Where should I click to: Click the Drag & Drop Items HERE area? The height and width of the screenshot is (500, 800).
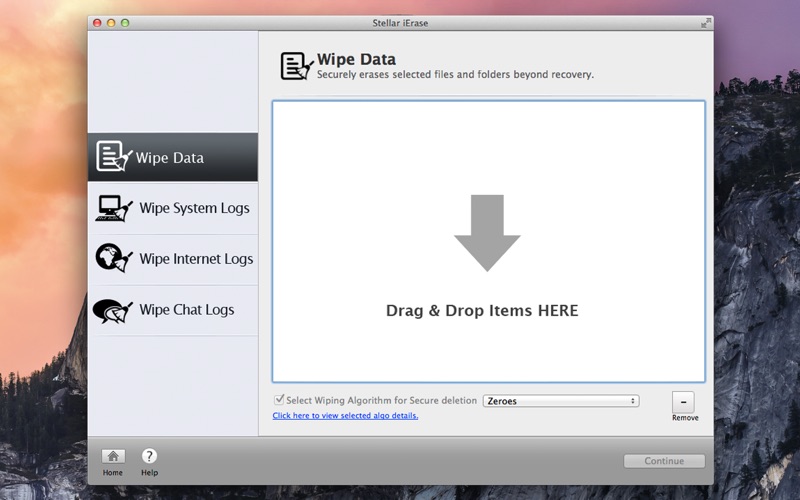489,241
